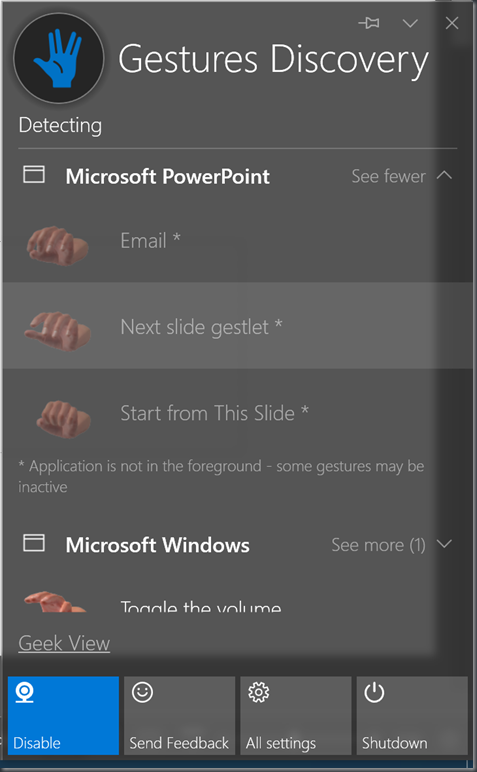Click the blue hand Gestures Discovery logo
The image size is (477, 772).
59,58
